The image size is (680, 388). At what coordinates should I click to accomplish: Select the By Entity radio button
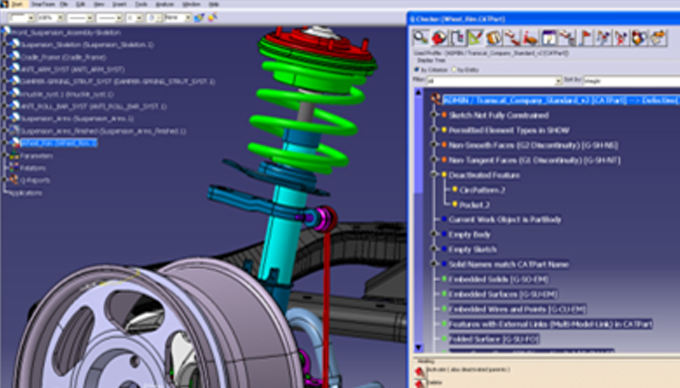[x=454, y=70]
